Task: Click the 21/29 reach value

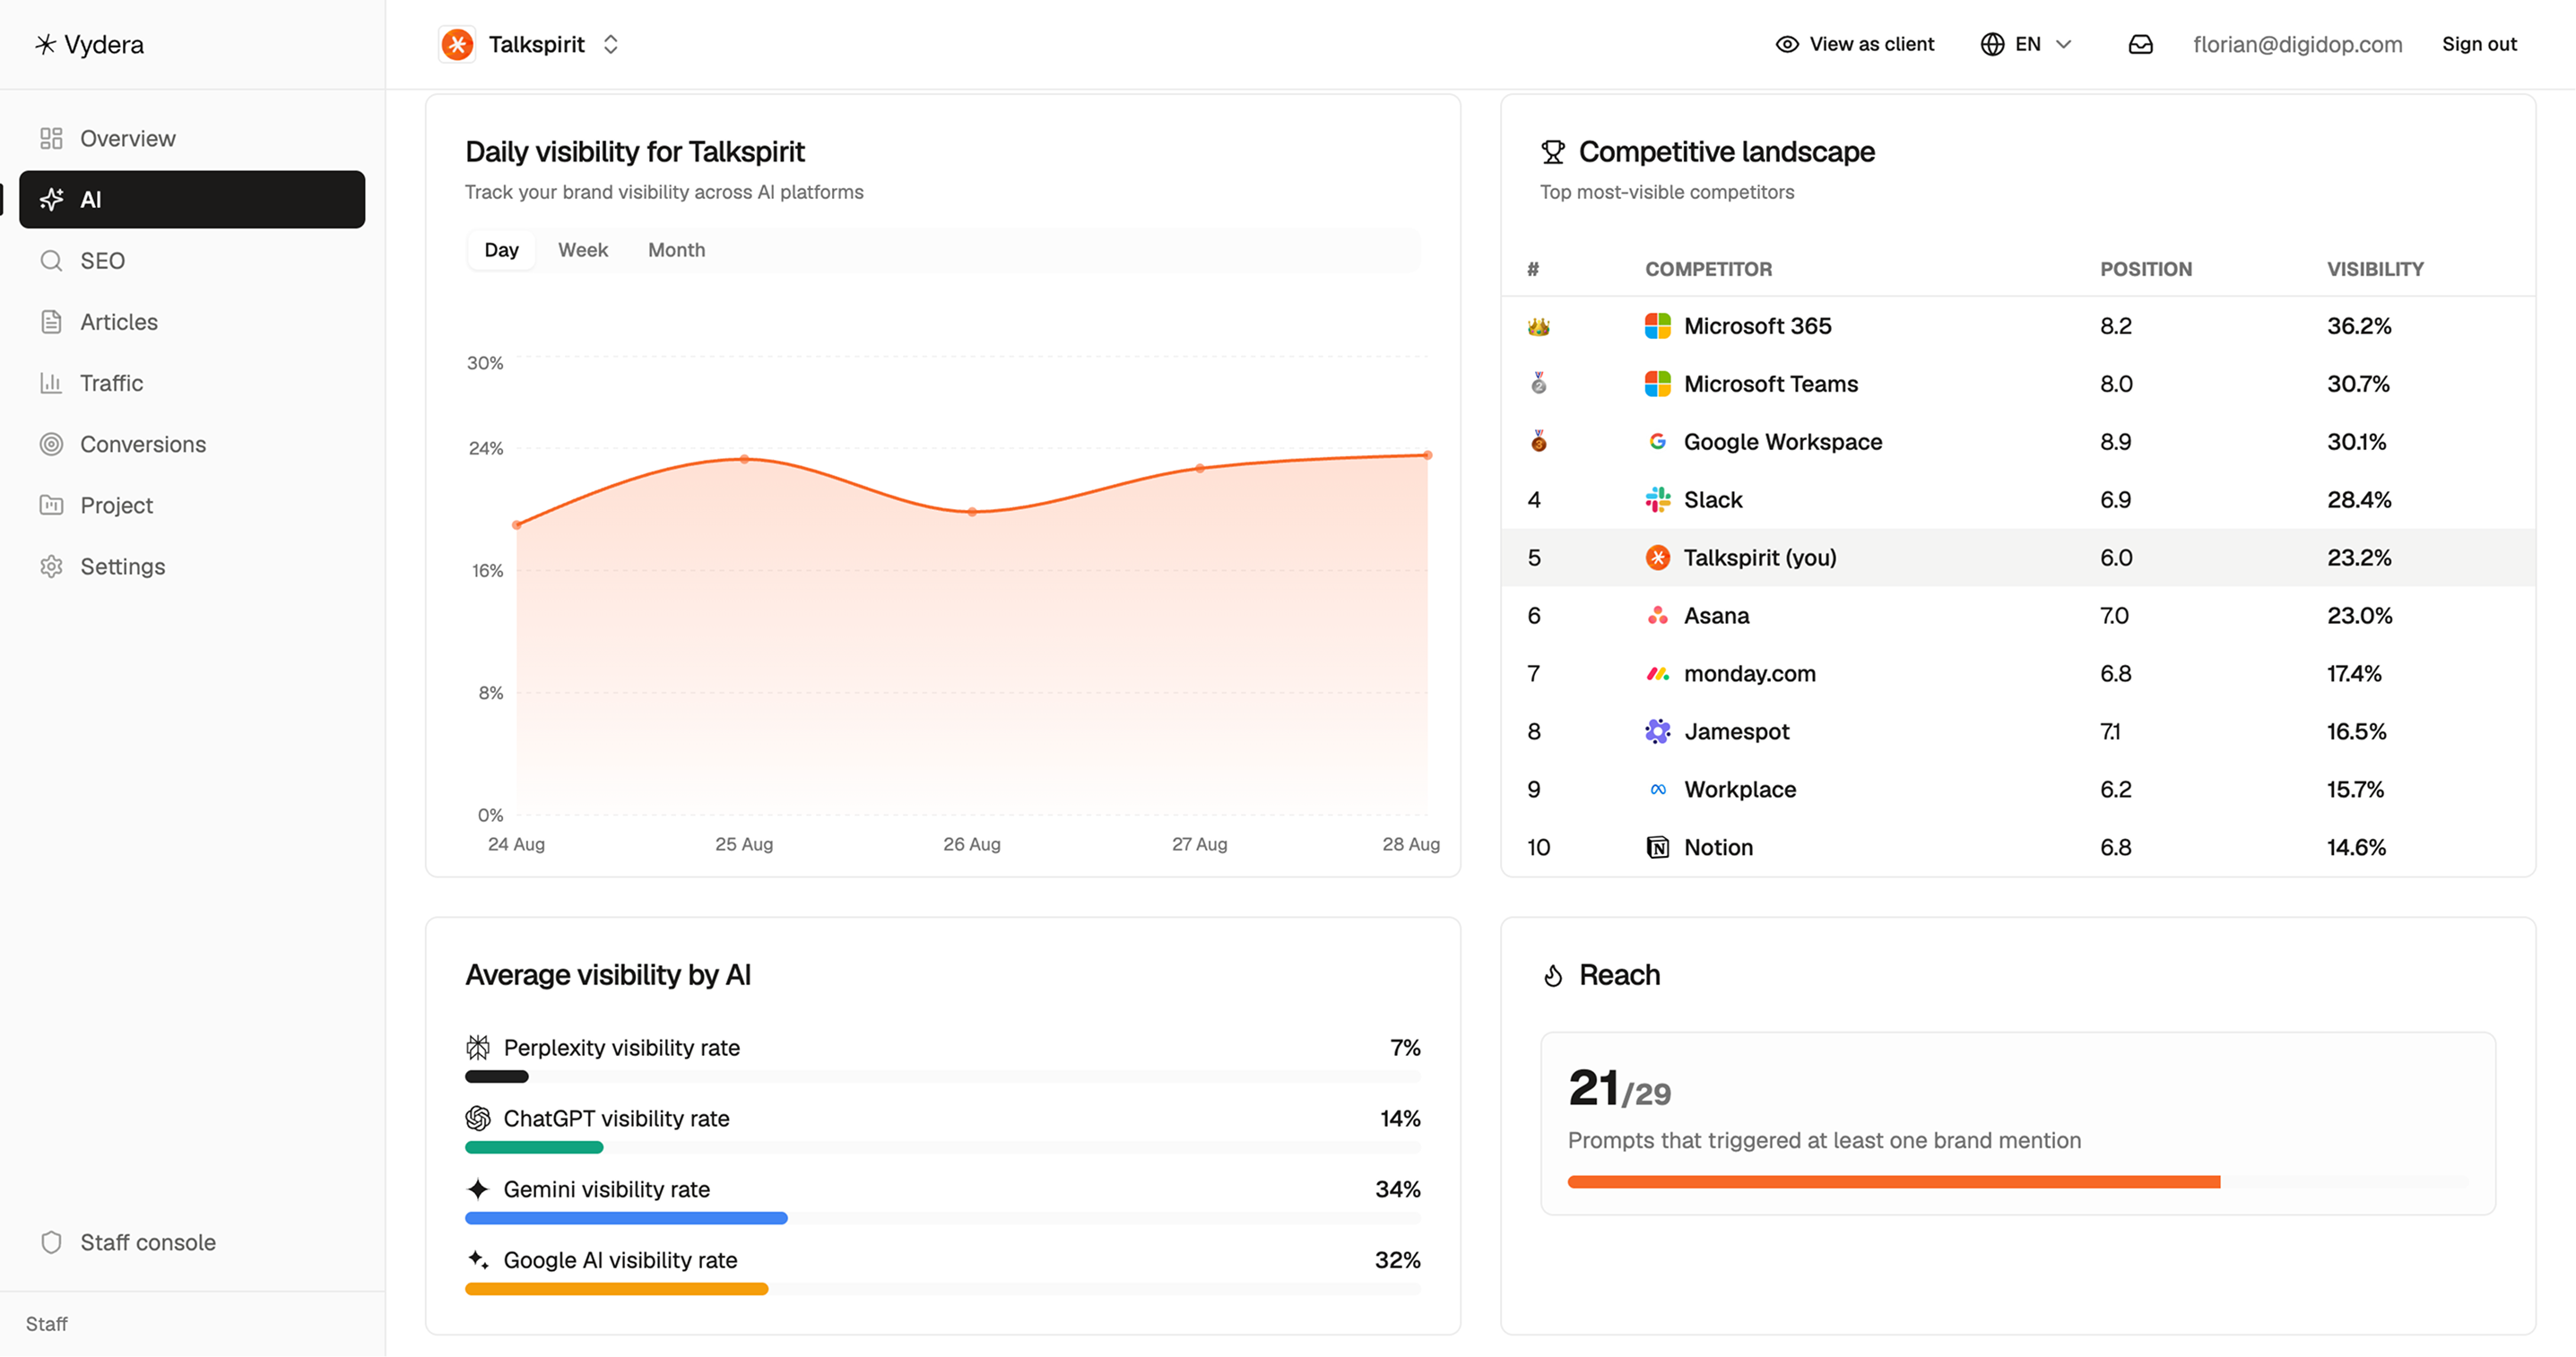Action: [x=1619, y=1089]
